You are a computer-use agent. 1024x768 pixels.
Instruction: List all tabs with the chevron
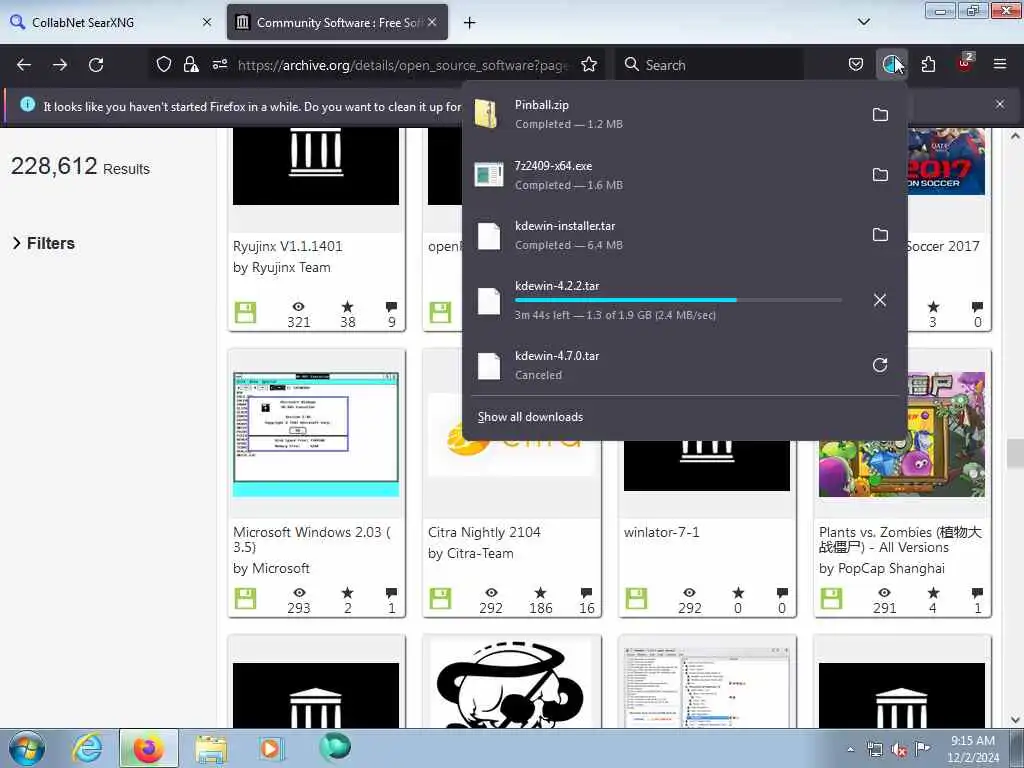pos(863,22)
